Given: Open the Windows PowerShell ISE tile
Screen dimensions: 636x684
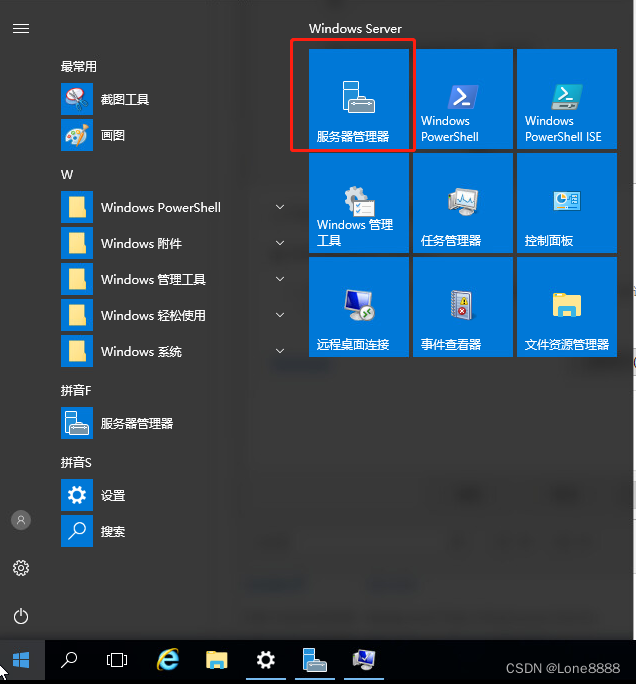Looking at the screenshot, I should (567, 99).
